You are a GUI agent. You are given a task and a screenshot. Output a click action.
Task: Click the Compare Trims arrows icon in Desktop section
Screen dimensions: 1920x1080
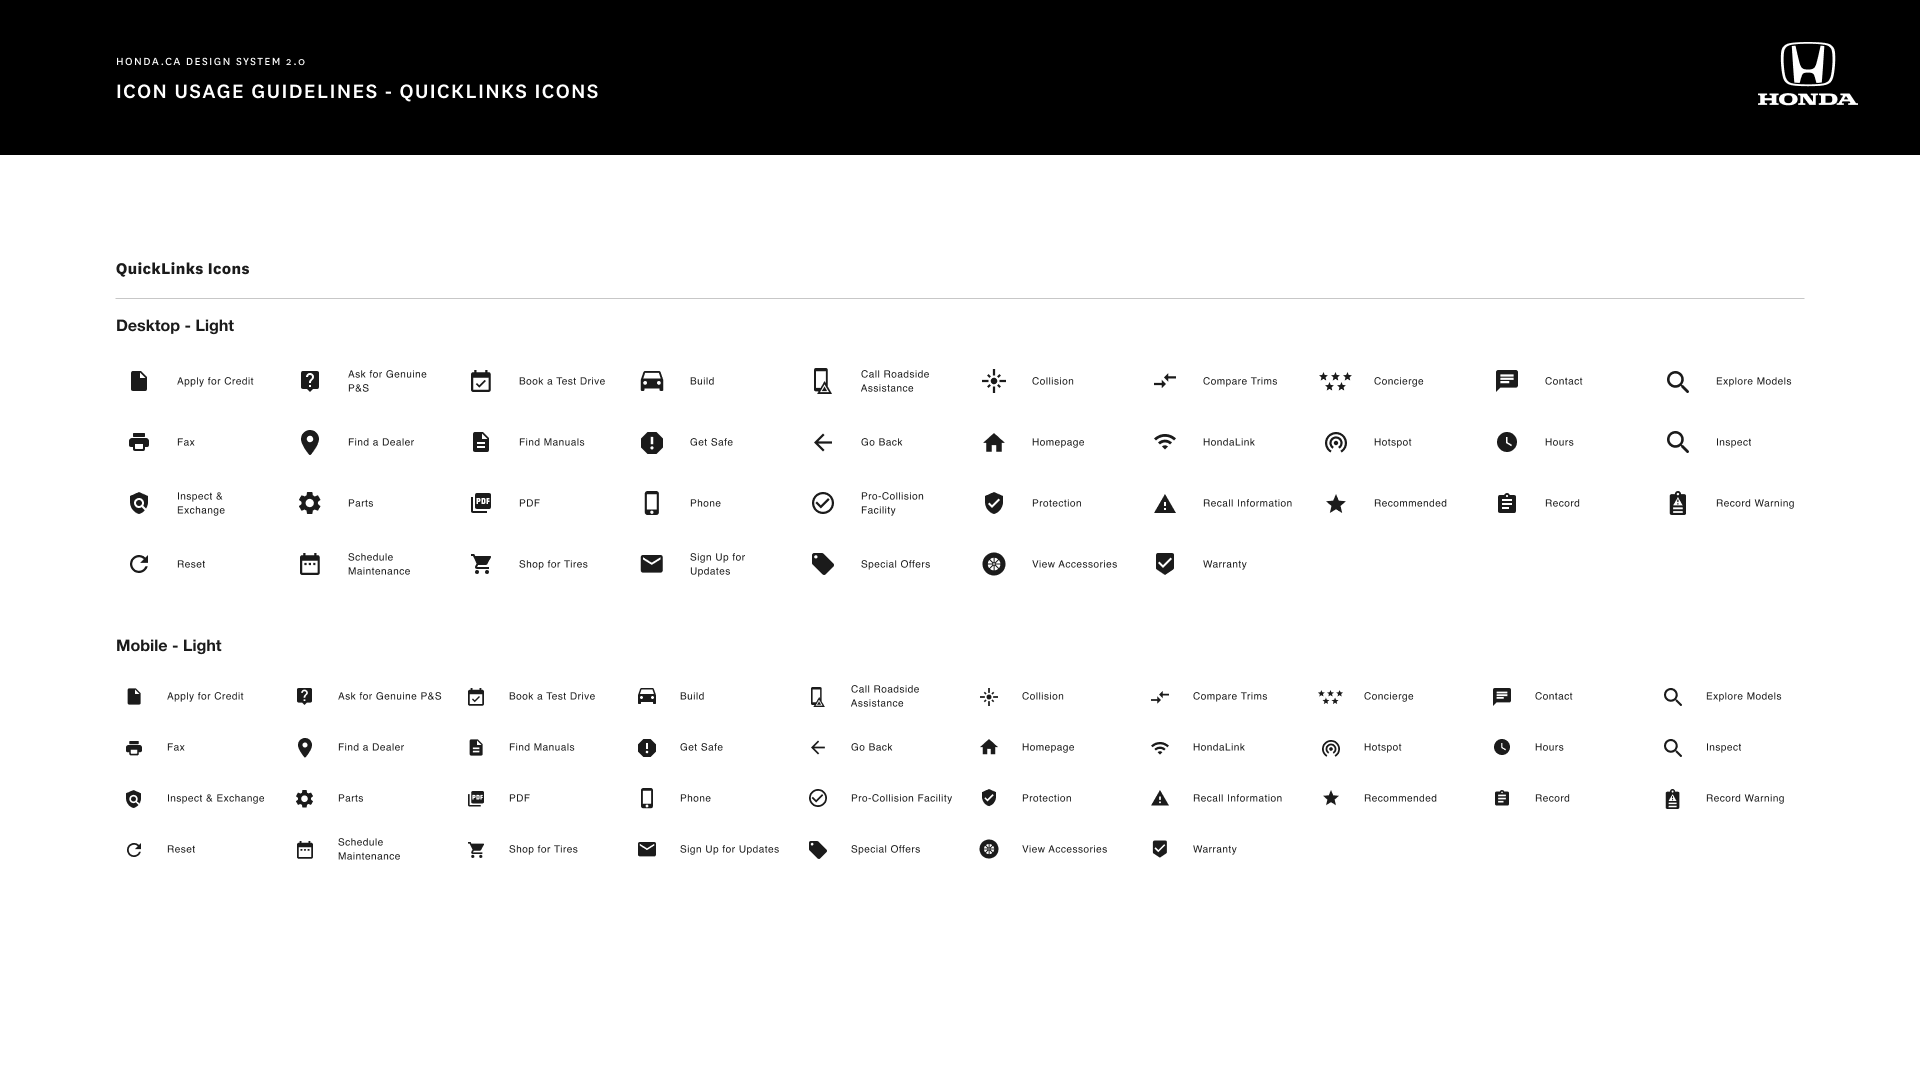point(1165,381)
